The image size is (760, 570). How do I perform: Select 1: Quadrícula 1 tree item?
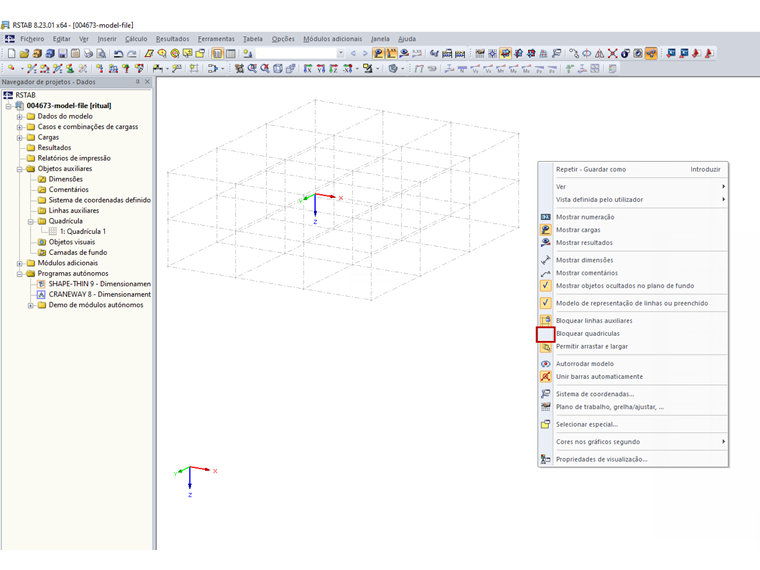(83, 232)
